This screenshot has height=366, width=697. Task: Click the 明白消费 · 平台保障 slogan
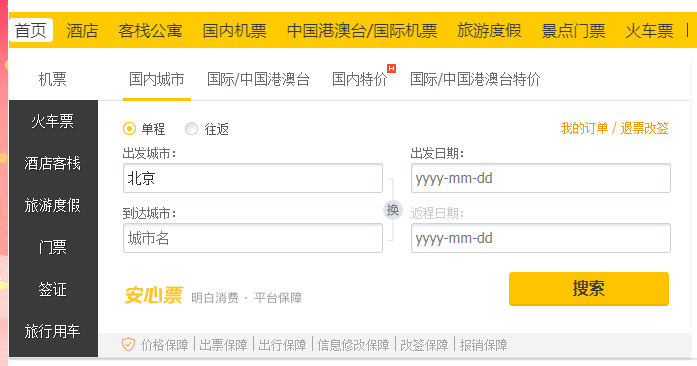(246, 298)
